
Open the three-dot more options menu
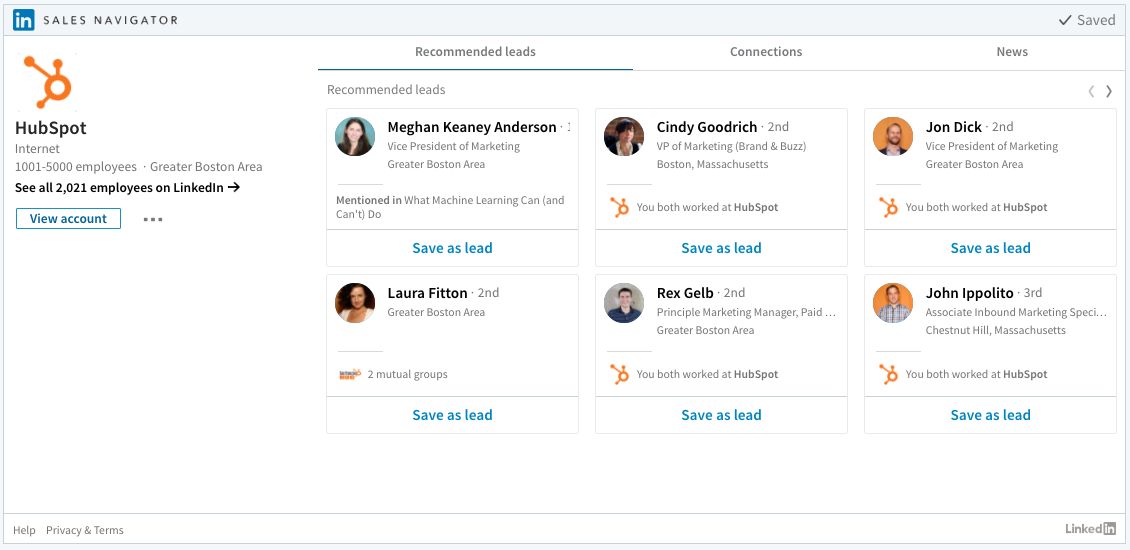(153, 219)
